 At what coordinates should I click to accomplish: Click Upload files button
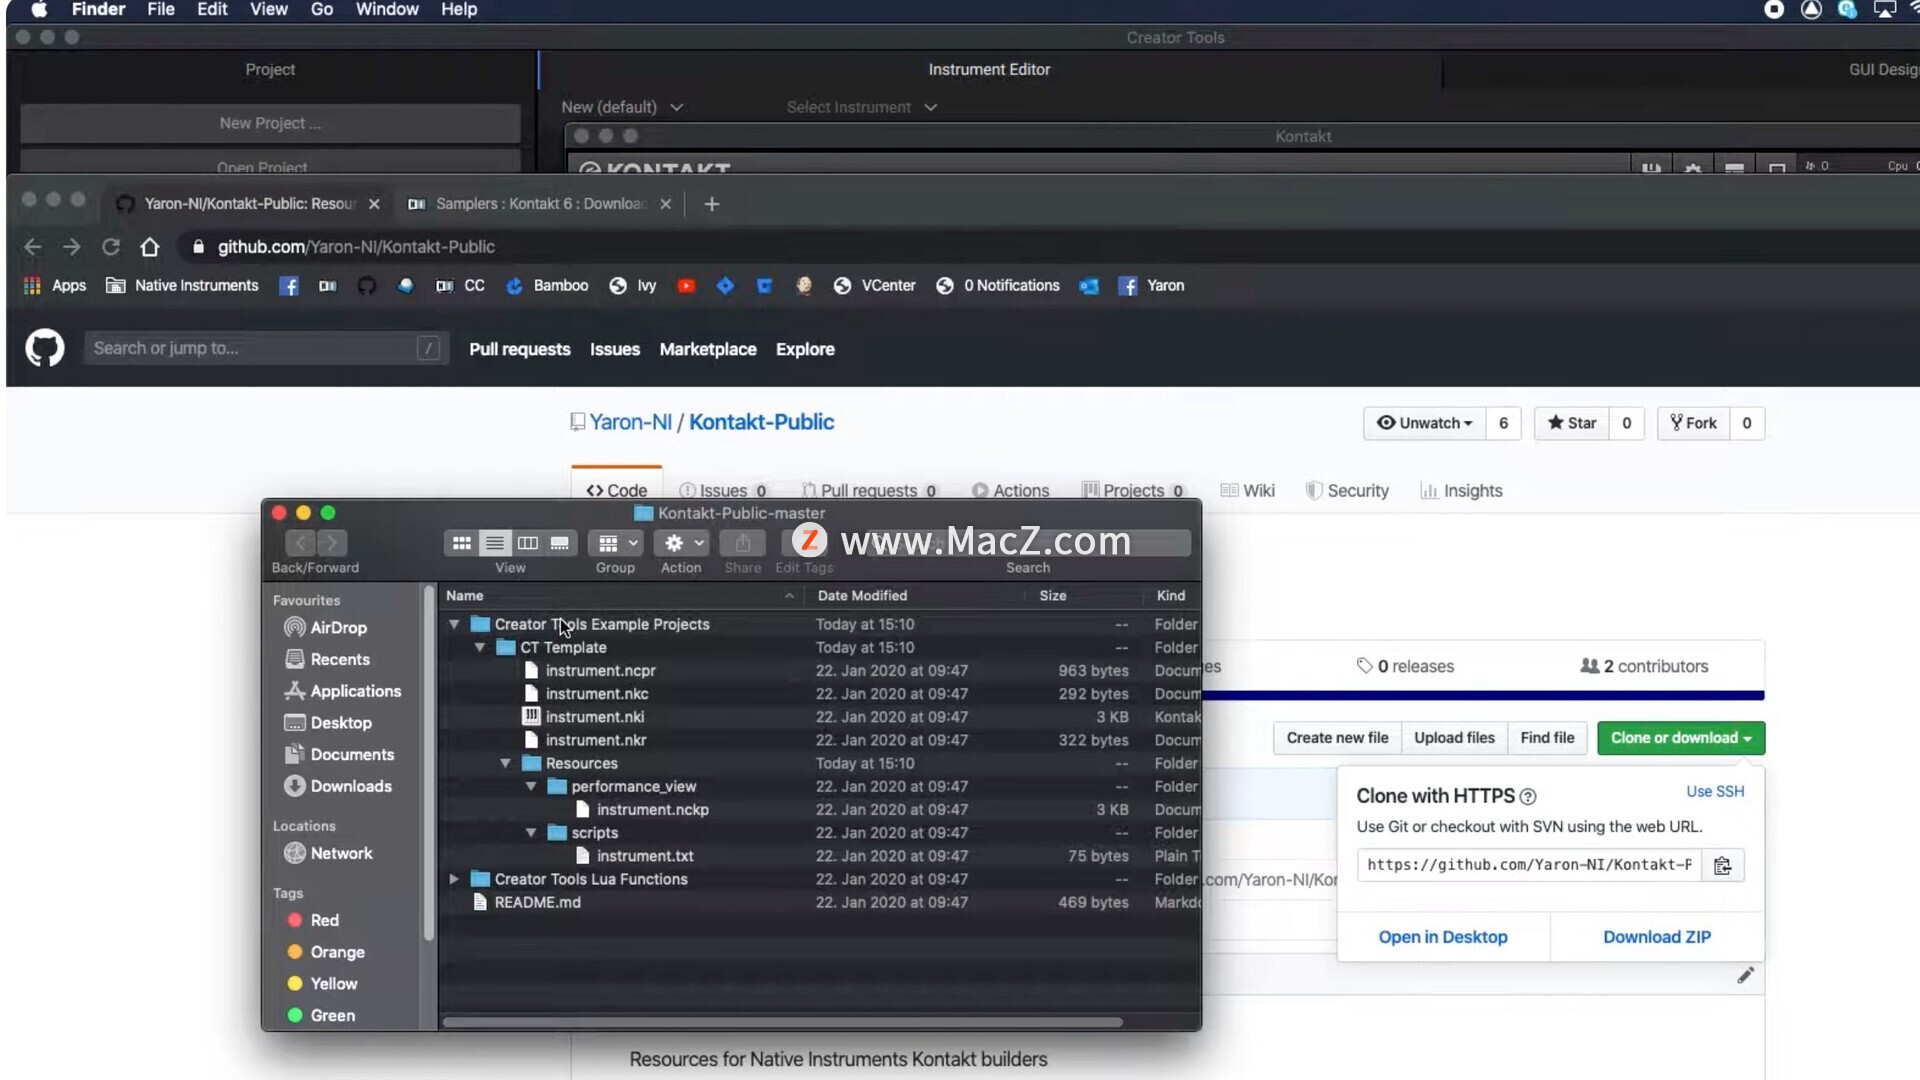pyautogui.click(x=1454, y=738)
